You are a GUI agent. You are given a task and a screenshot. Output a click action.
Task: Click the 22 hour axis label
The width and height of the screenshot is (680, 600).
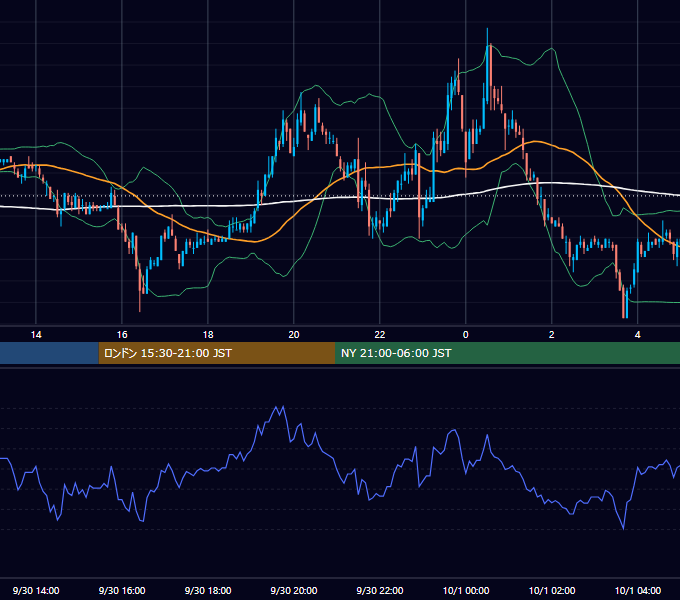click(379, 335)
